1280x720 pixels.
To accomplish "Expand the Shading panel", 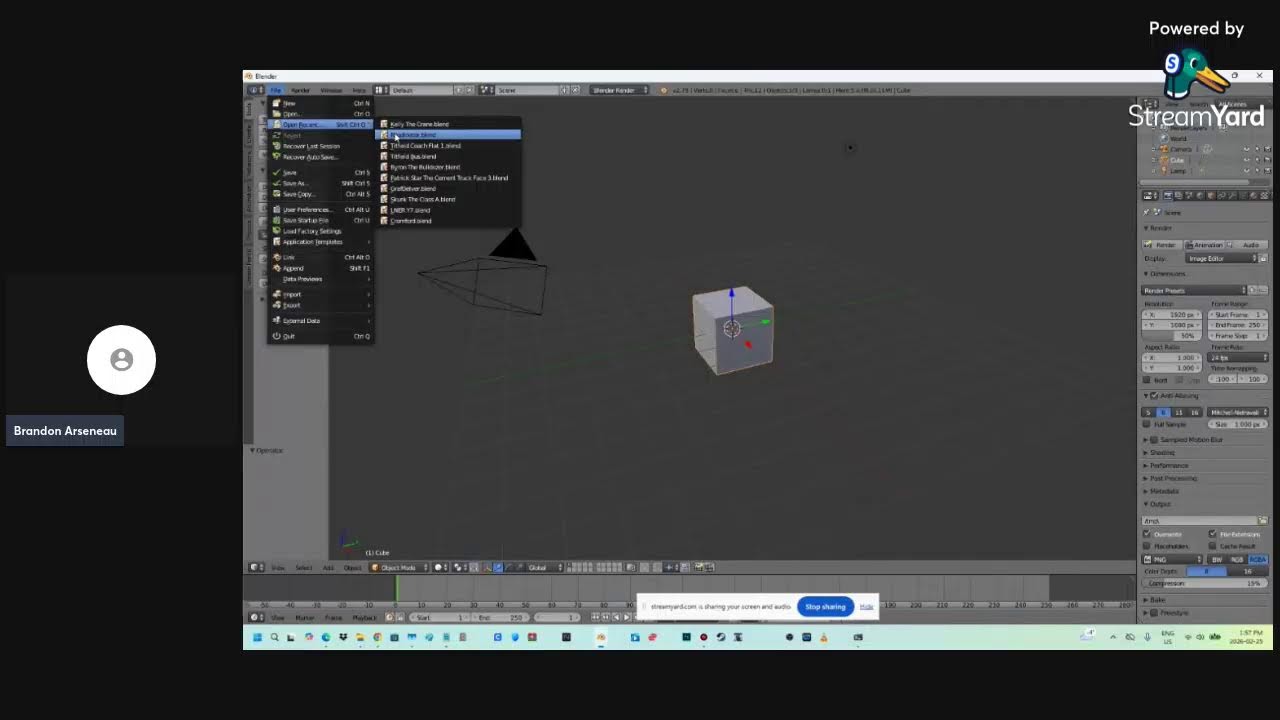I will point(1163,453).
